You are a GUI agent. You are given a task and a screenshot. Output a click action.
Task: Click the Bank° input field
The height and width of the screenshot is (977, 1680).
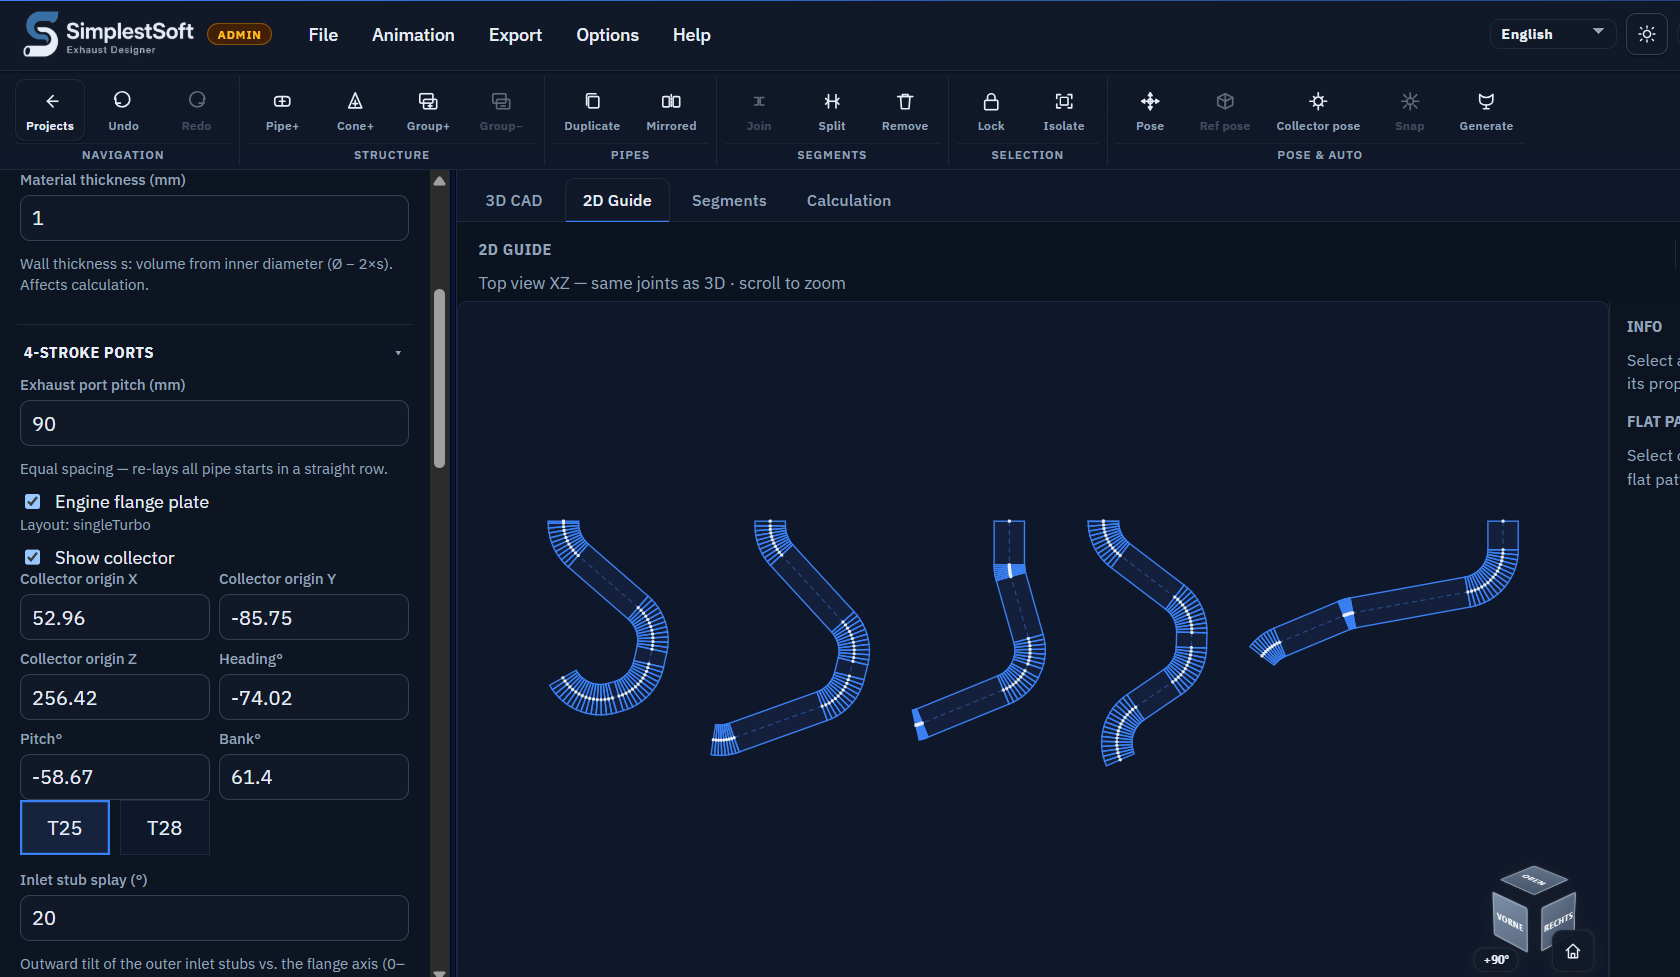(314, 777)
